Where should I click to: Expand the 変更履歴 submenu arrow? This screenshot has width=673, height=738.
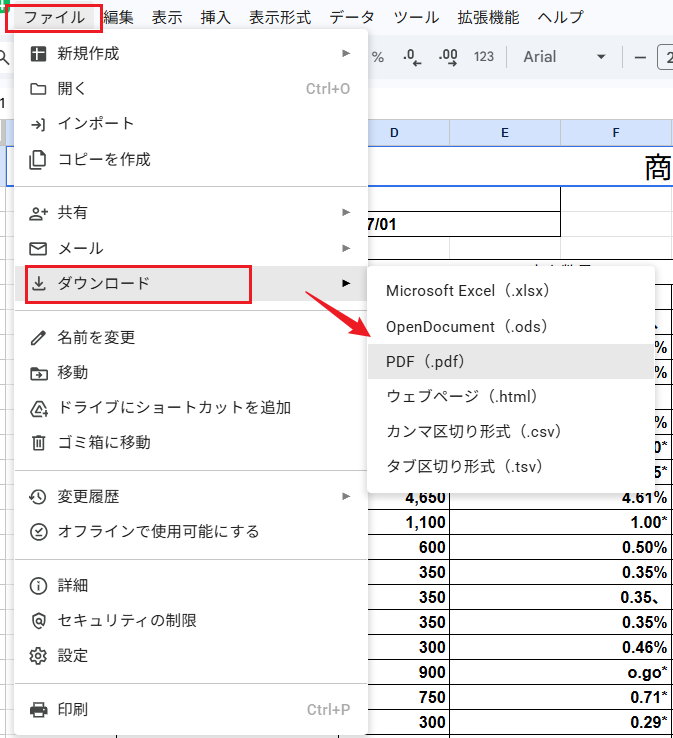click(346, 496)
